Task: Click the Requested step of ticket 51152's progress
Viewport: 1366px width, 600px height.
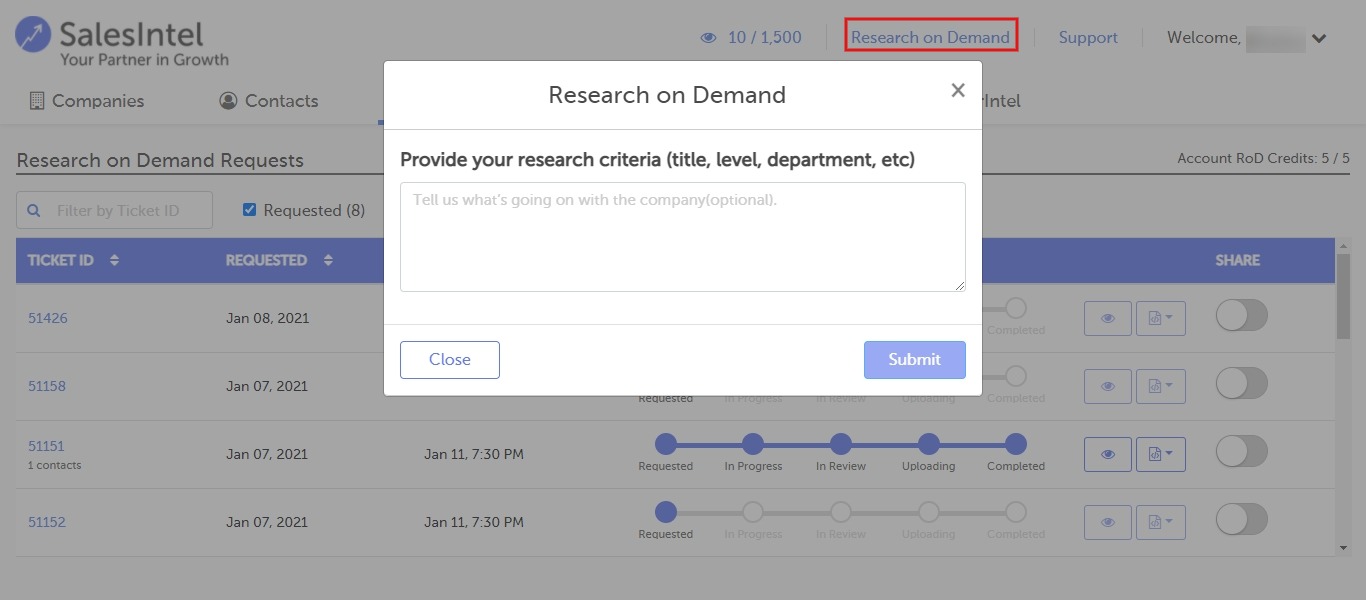Action: (x=666, y=512)
